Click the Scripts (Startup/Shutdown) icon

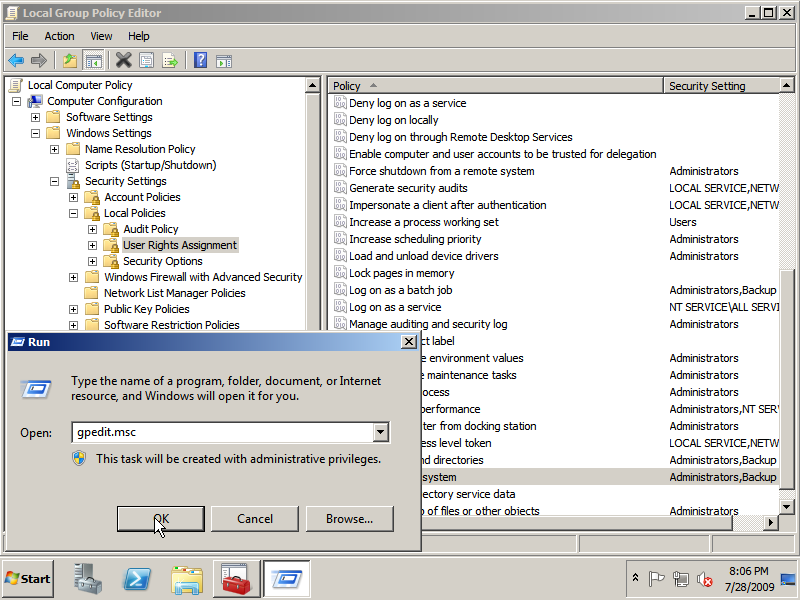[73, 165]
